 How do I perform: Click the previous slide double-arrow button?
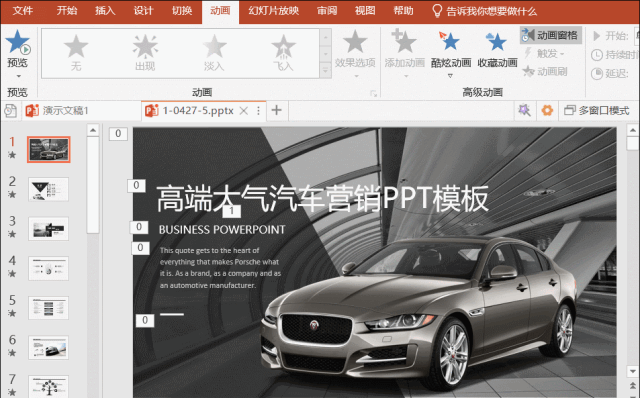633,386
